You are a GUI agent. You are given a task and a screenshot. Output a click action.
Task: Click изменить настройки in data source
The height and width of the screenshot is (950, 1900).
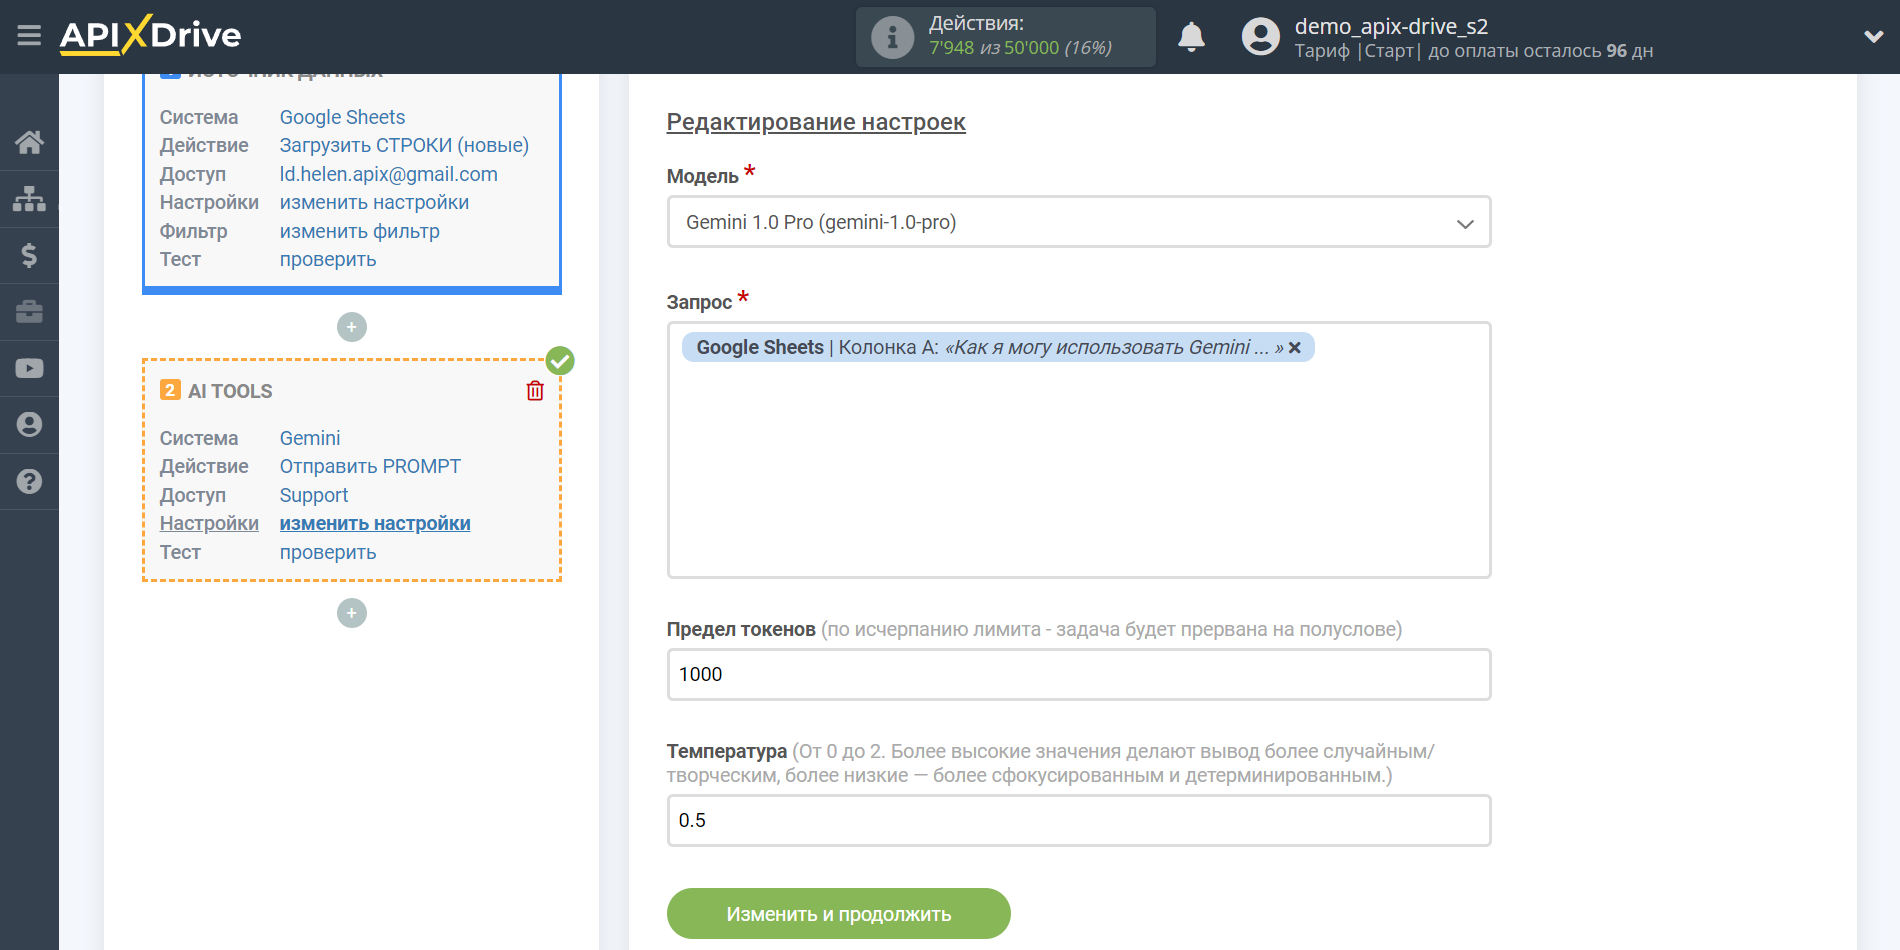coord(374,202)
